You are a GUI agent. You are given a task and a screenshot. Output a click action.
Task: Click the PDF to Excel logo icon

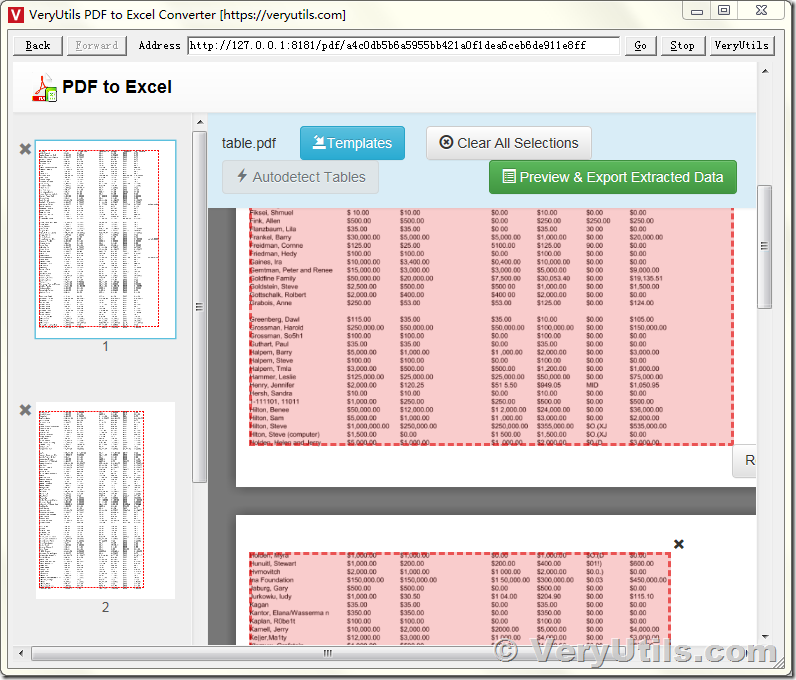45,88
